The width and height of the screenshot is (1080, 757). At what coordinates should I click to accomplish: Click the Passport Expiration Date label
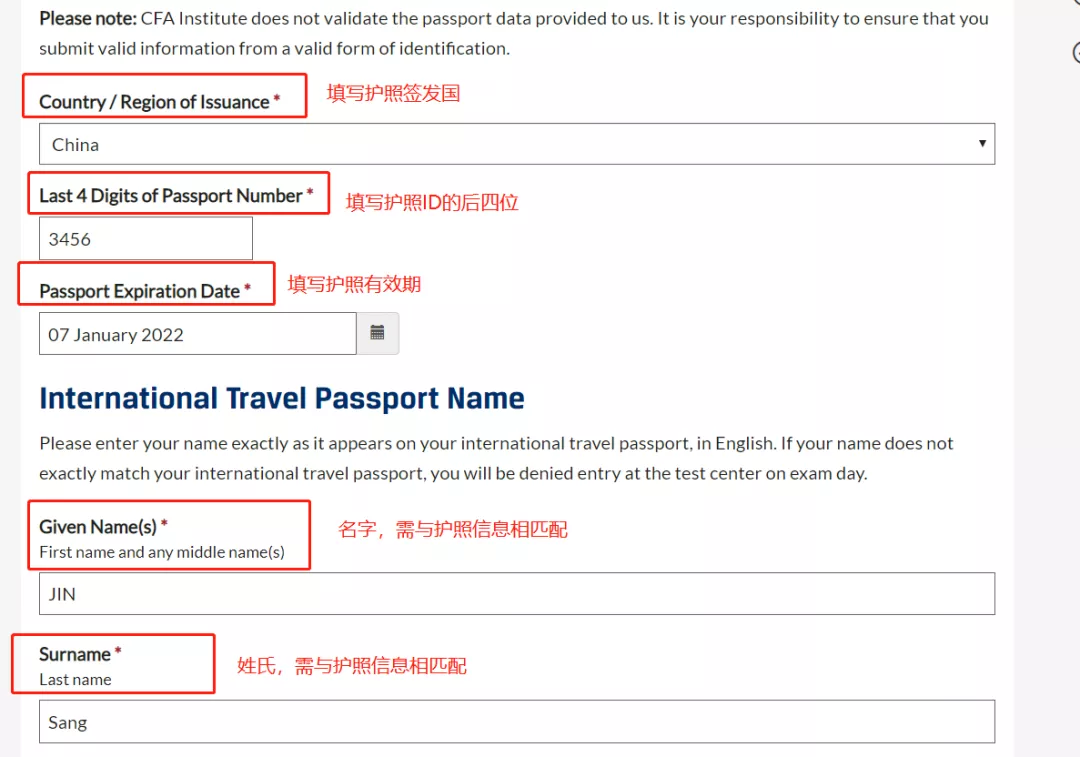coord(145,291)
